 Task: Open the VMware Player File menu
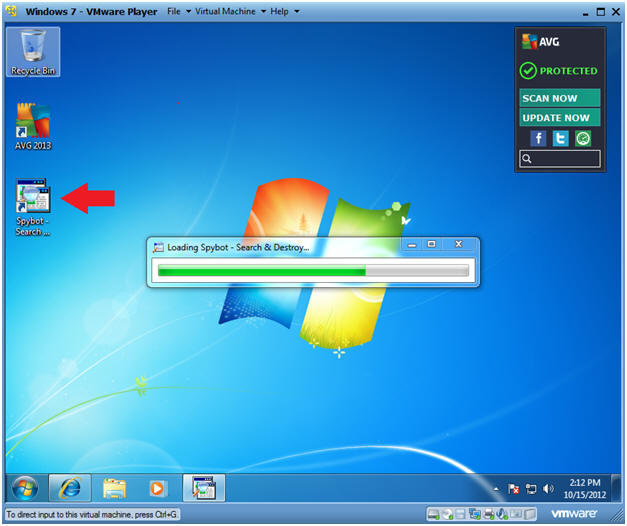click(x=178, y=12)
